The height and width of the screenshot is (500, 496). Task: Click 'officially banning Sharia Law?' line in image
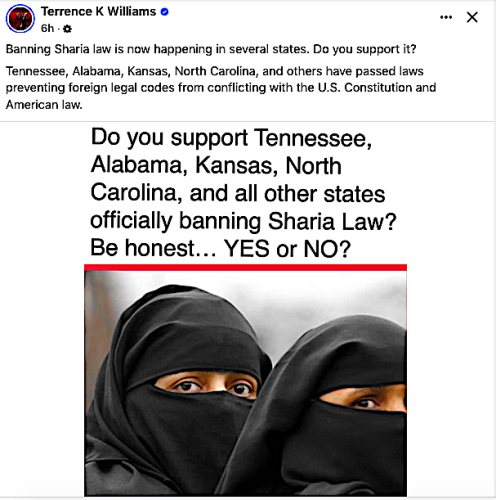coord(243,221)
